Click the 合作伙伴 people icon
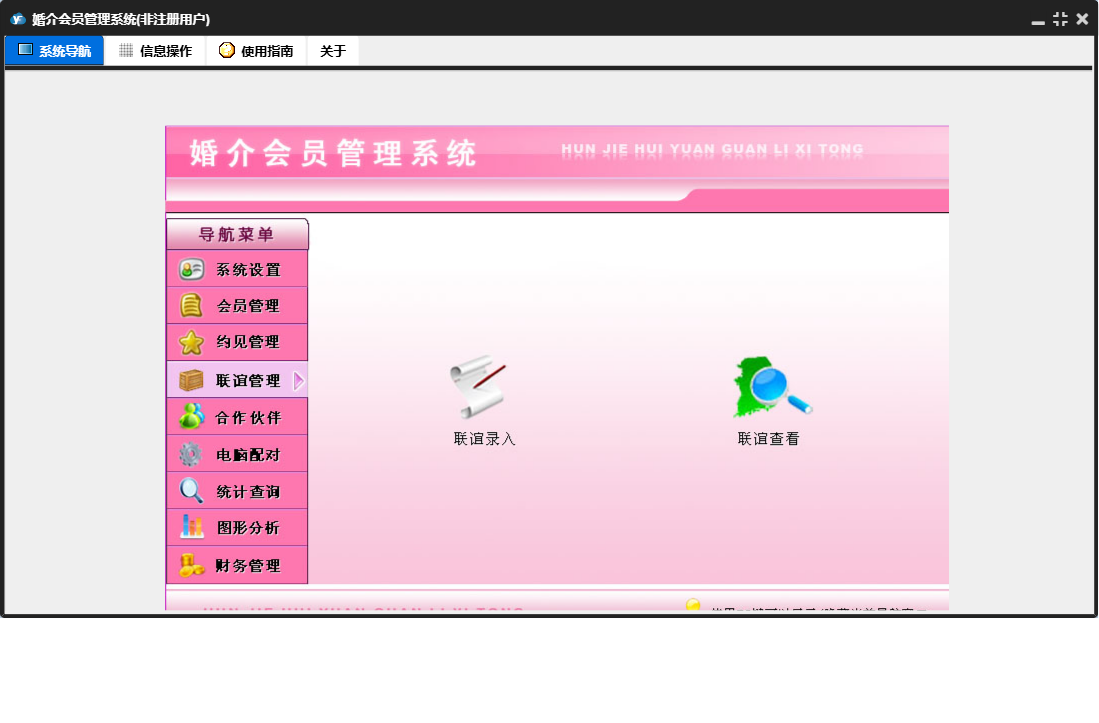Image resolution: width=1099 pixels, height=723 pixels. 191,416
